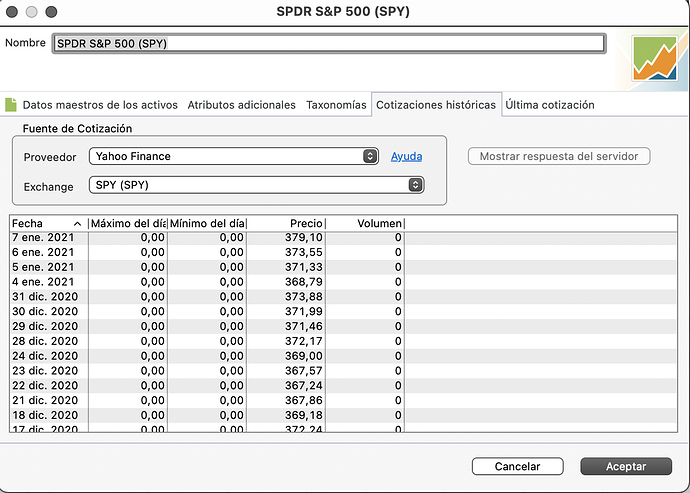The width and height of the screenshot is (690, 493).
Task: Click the price 371,33
Action: pos(304,267)
